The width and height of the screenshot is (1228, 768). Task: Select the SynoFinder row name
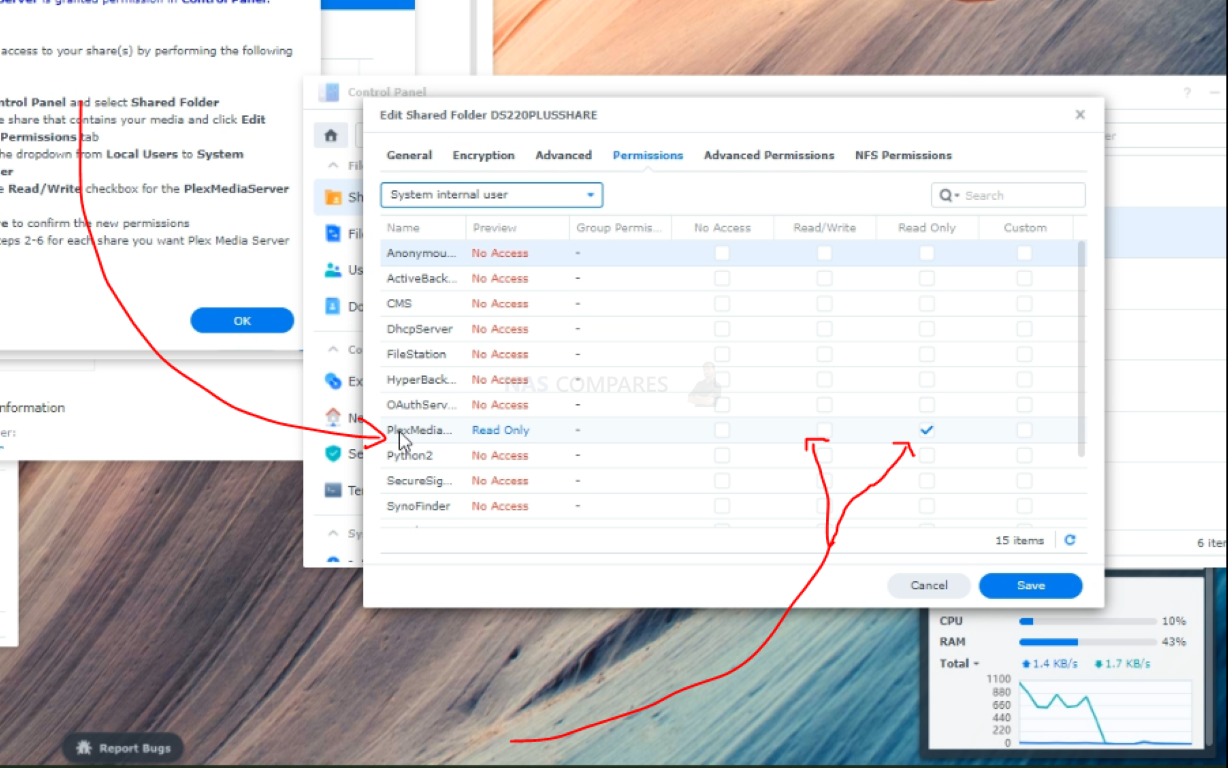[418, 506]
